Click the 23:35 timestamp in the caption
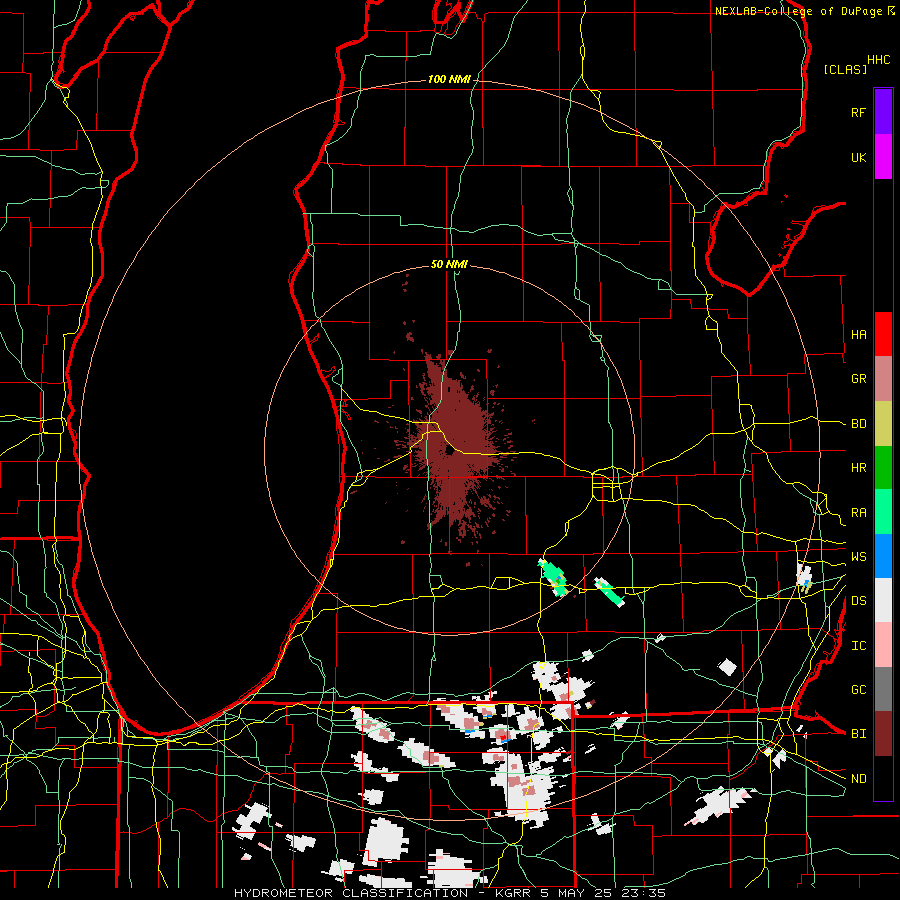The image size is (900, 900). pos(641,893)
